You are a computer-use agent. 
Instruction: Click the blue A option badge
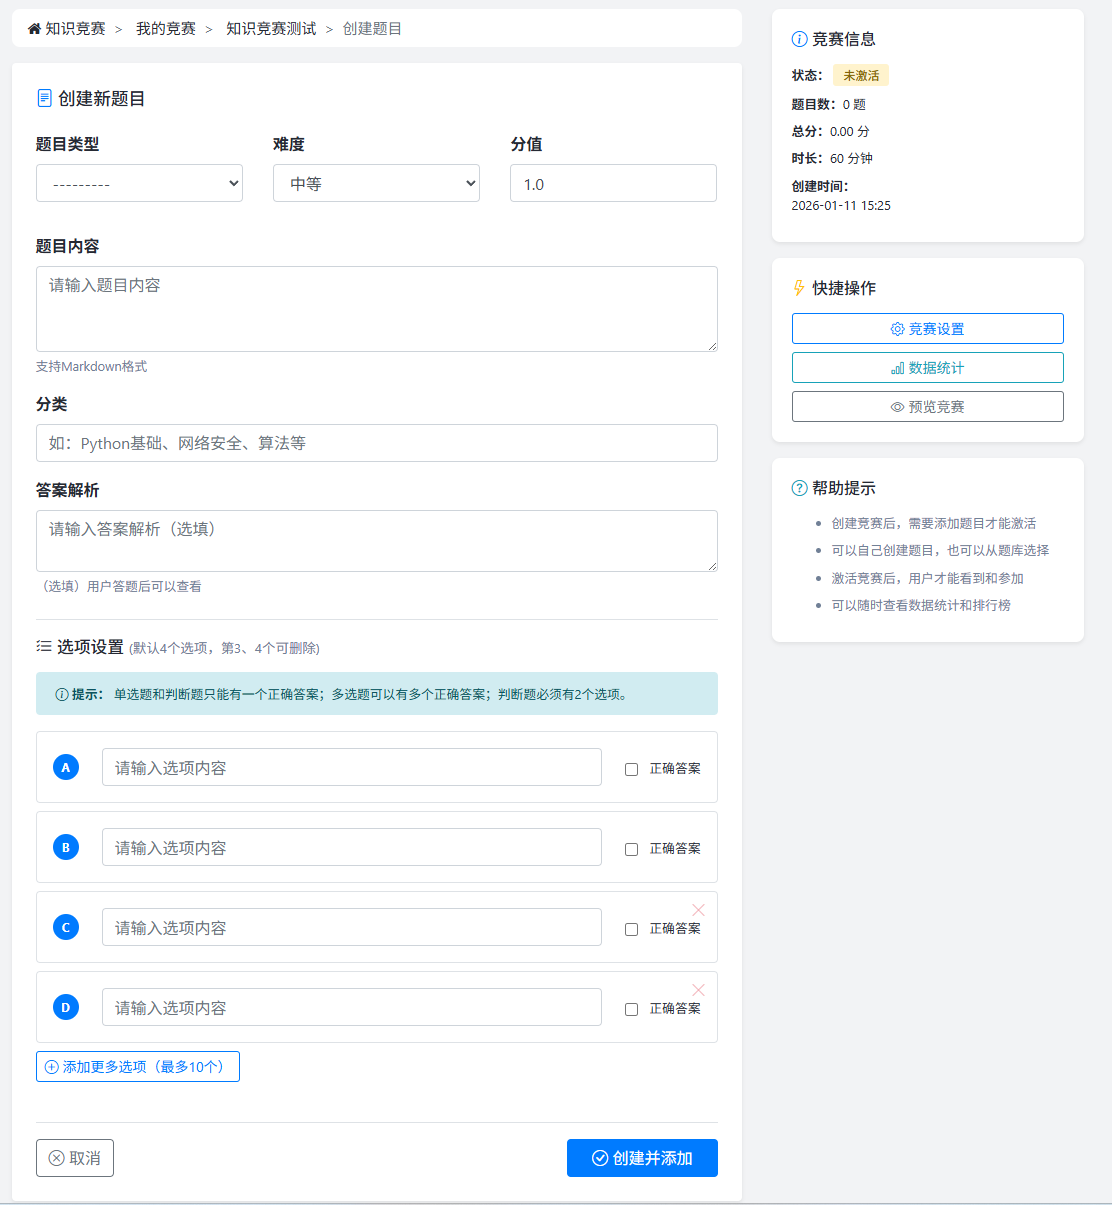[66, 767]
